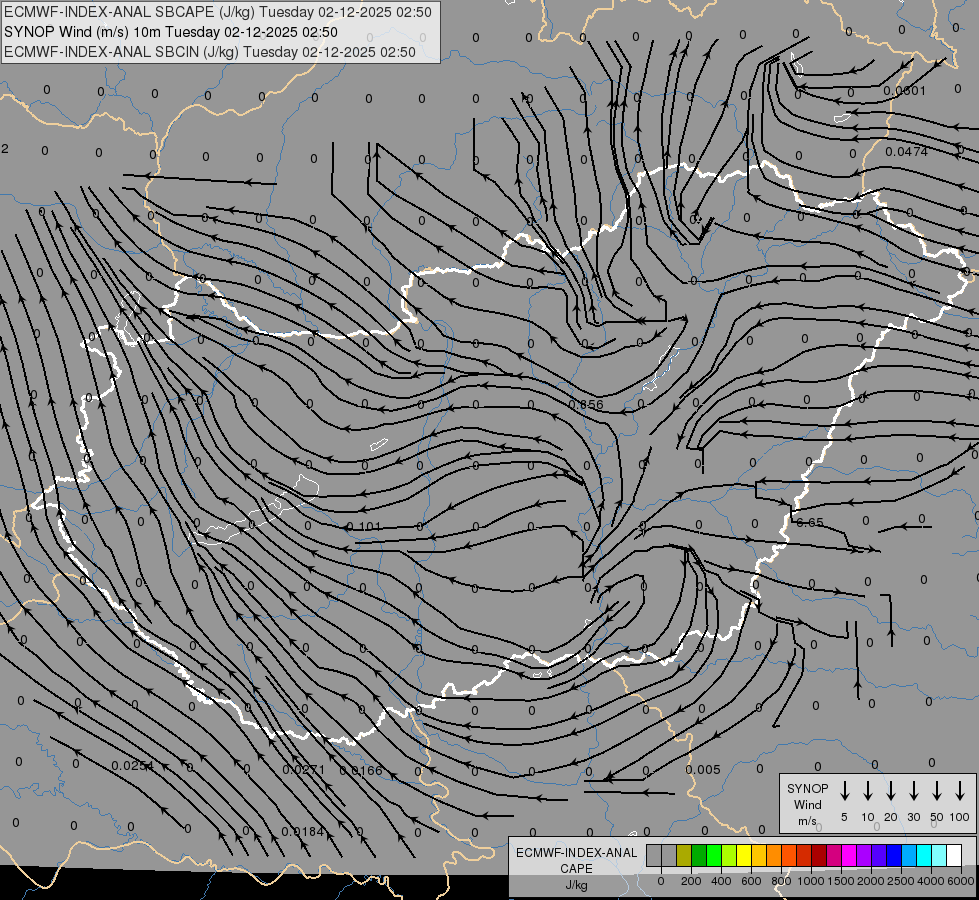Click the 0.0271 value on the map

pyautogui.click(x=303, y=769)
